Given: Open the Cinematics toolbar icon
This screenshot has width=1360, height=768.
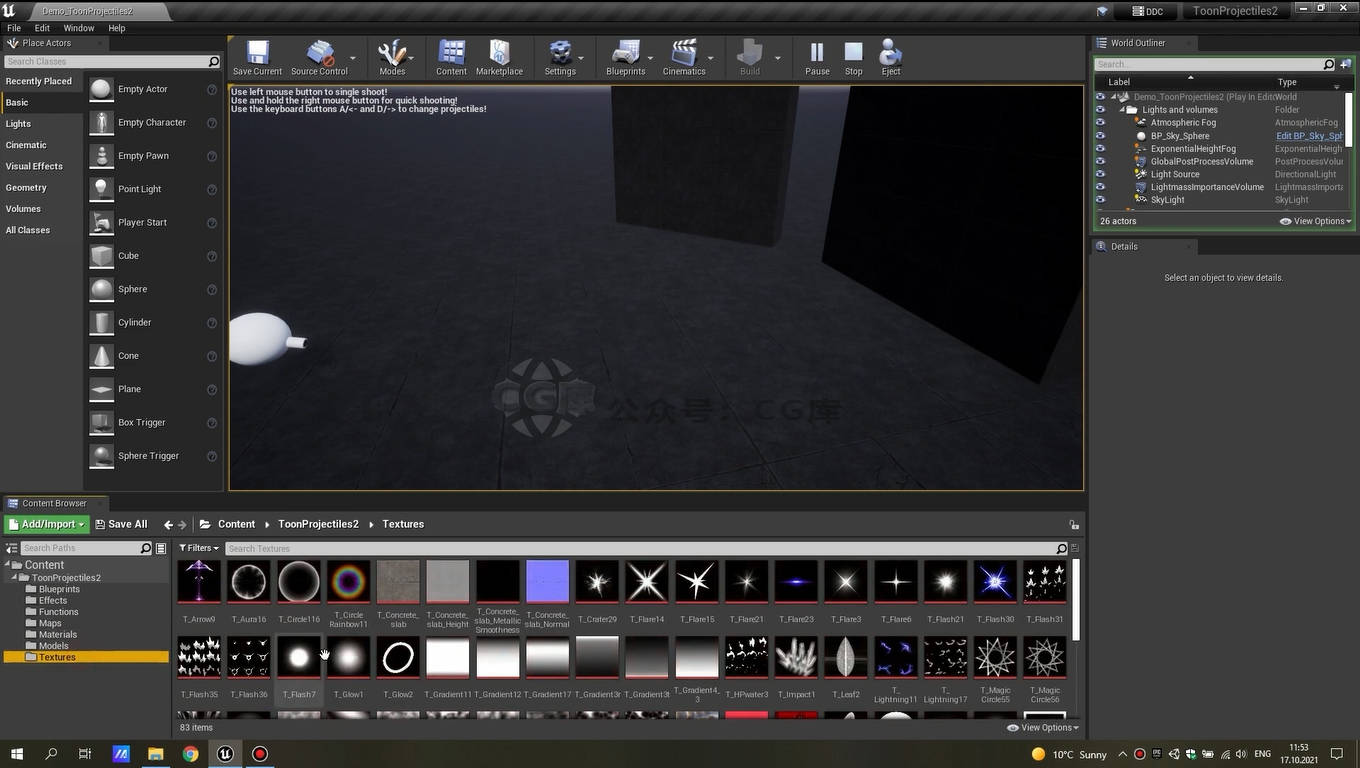Looking at the screenshot, I should click(x=683, y=57).
